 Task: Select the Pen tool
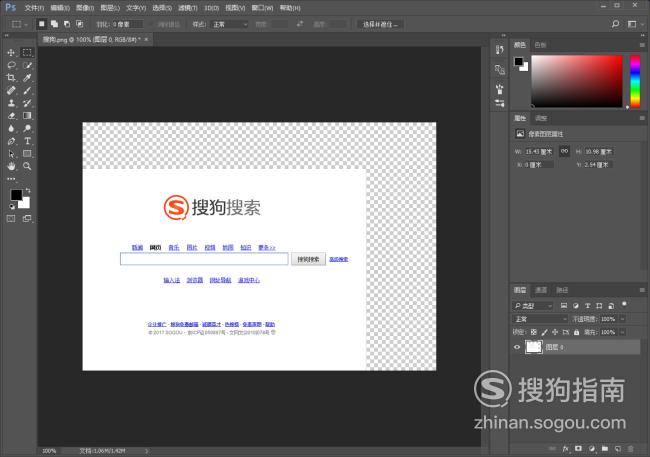click(11, 141)
